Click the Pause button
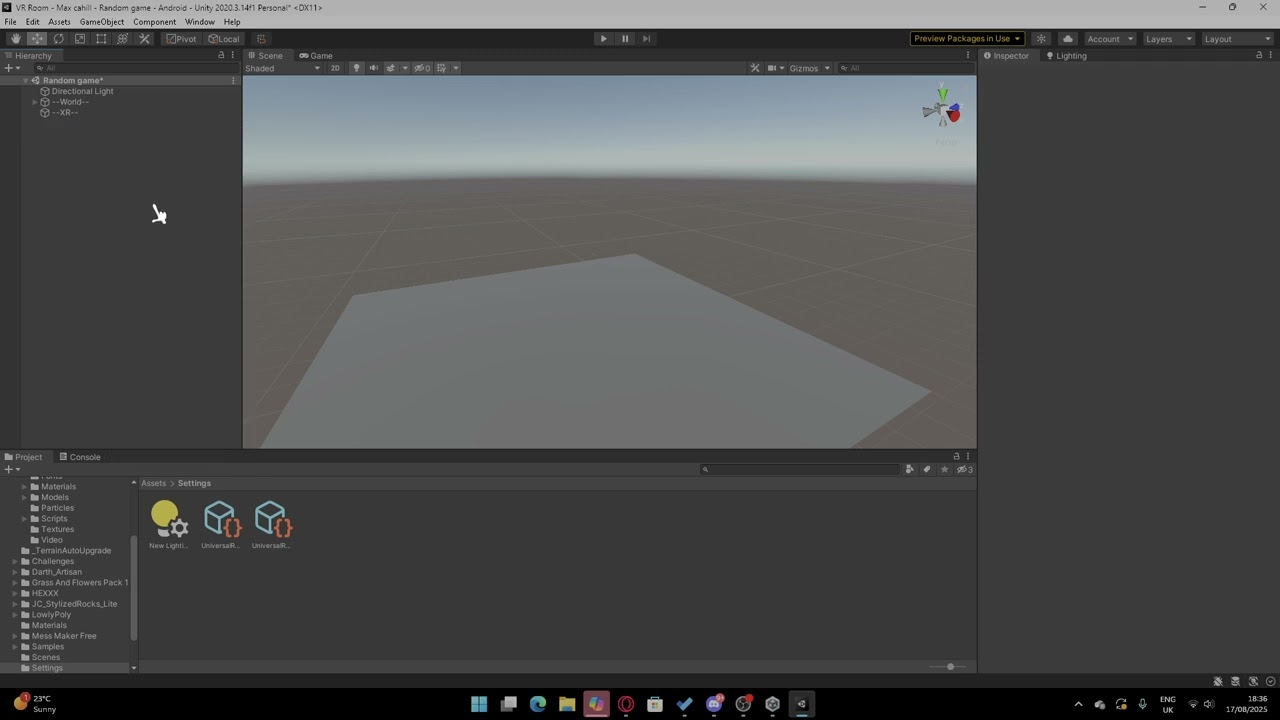The image size is (1280, 720). [625, 39]
